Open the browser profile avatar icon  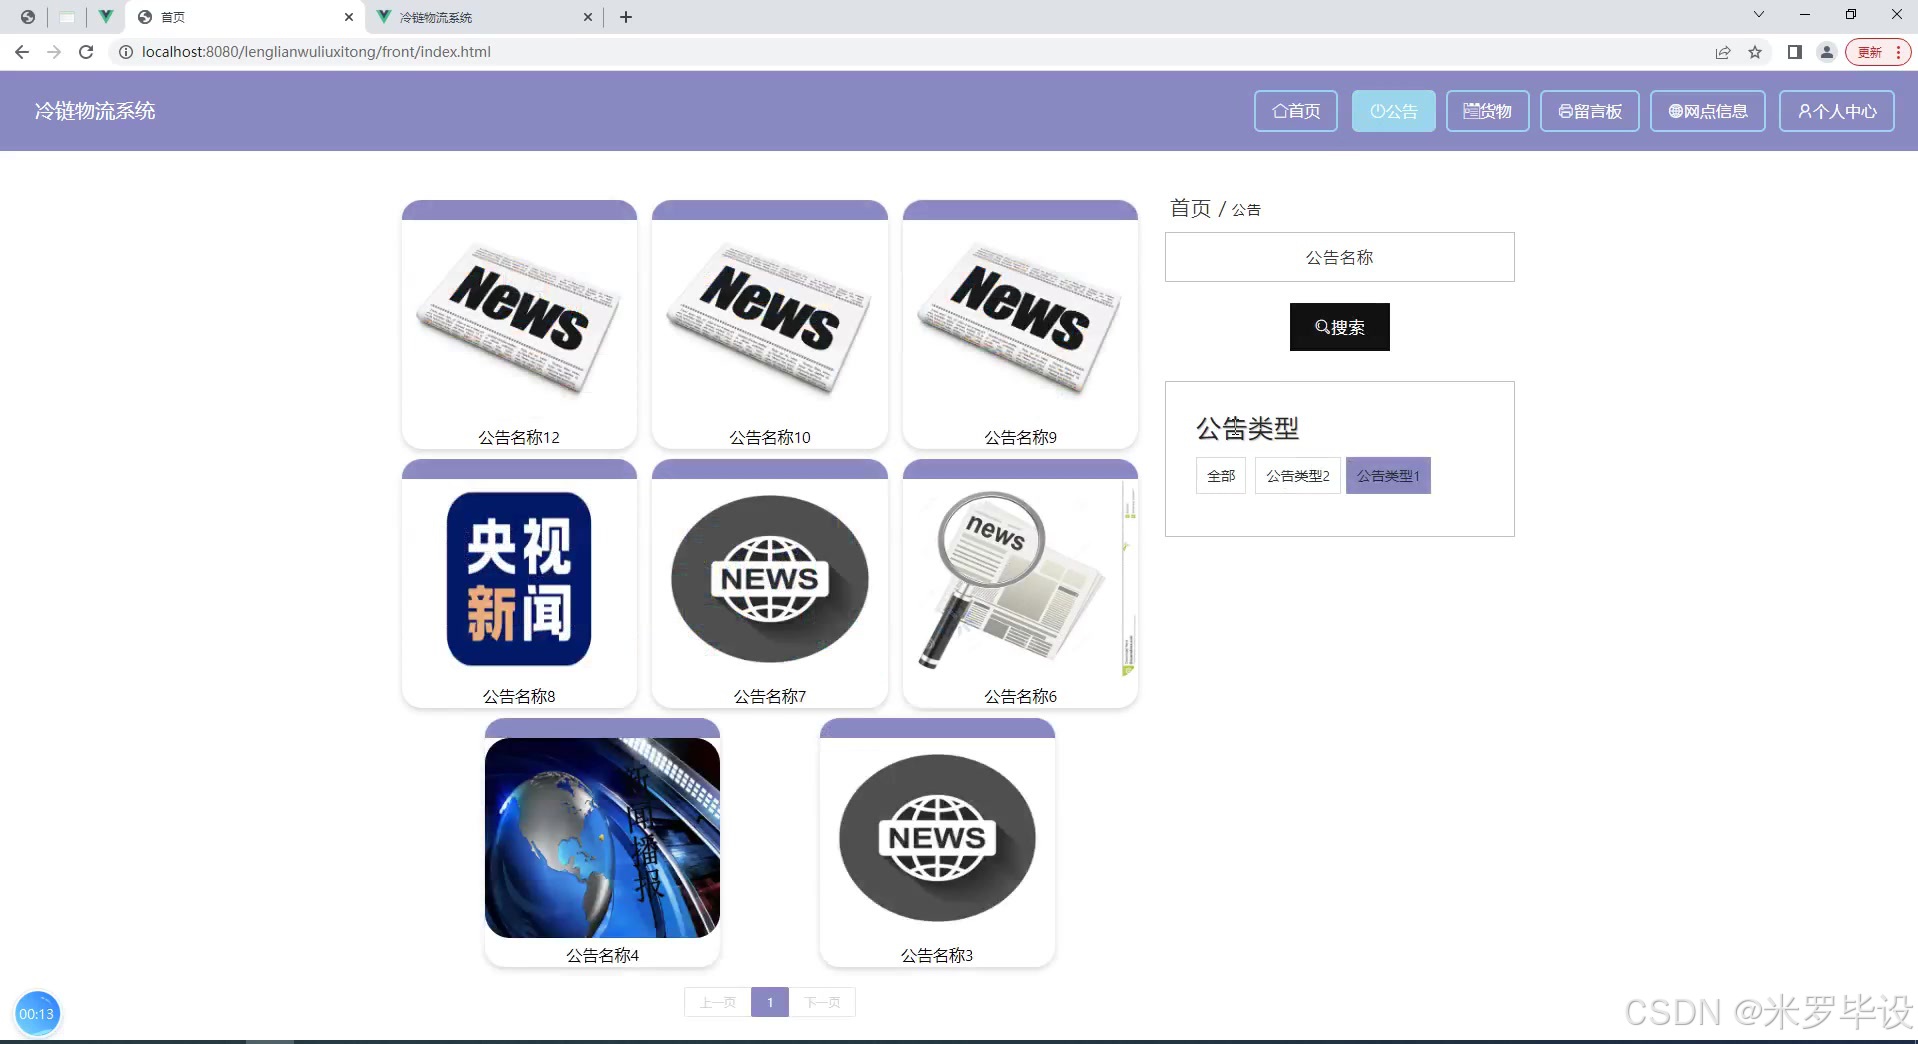pos(1827,52)
